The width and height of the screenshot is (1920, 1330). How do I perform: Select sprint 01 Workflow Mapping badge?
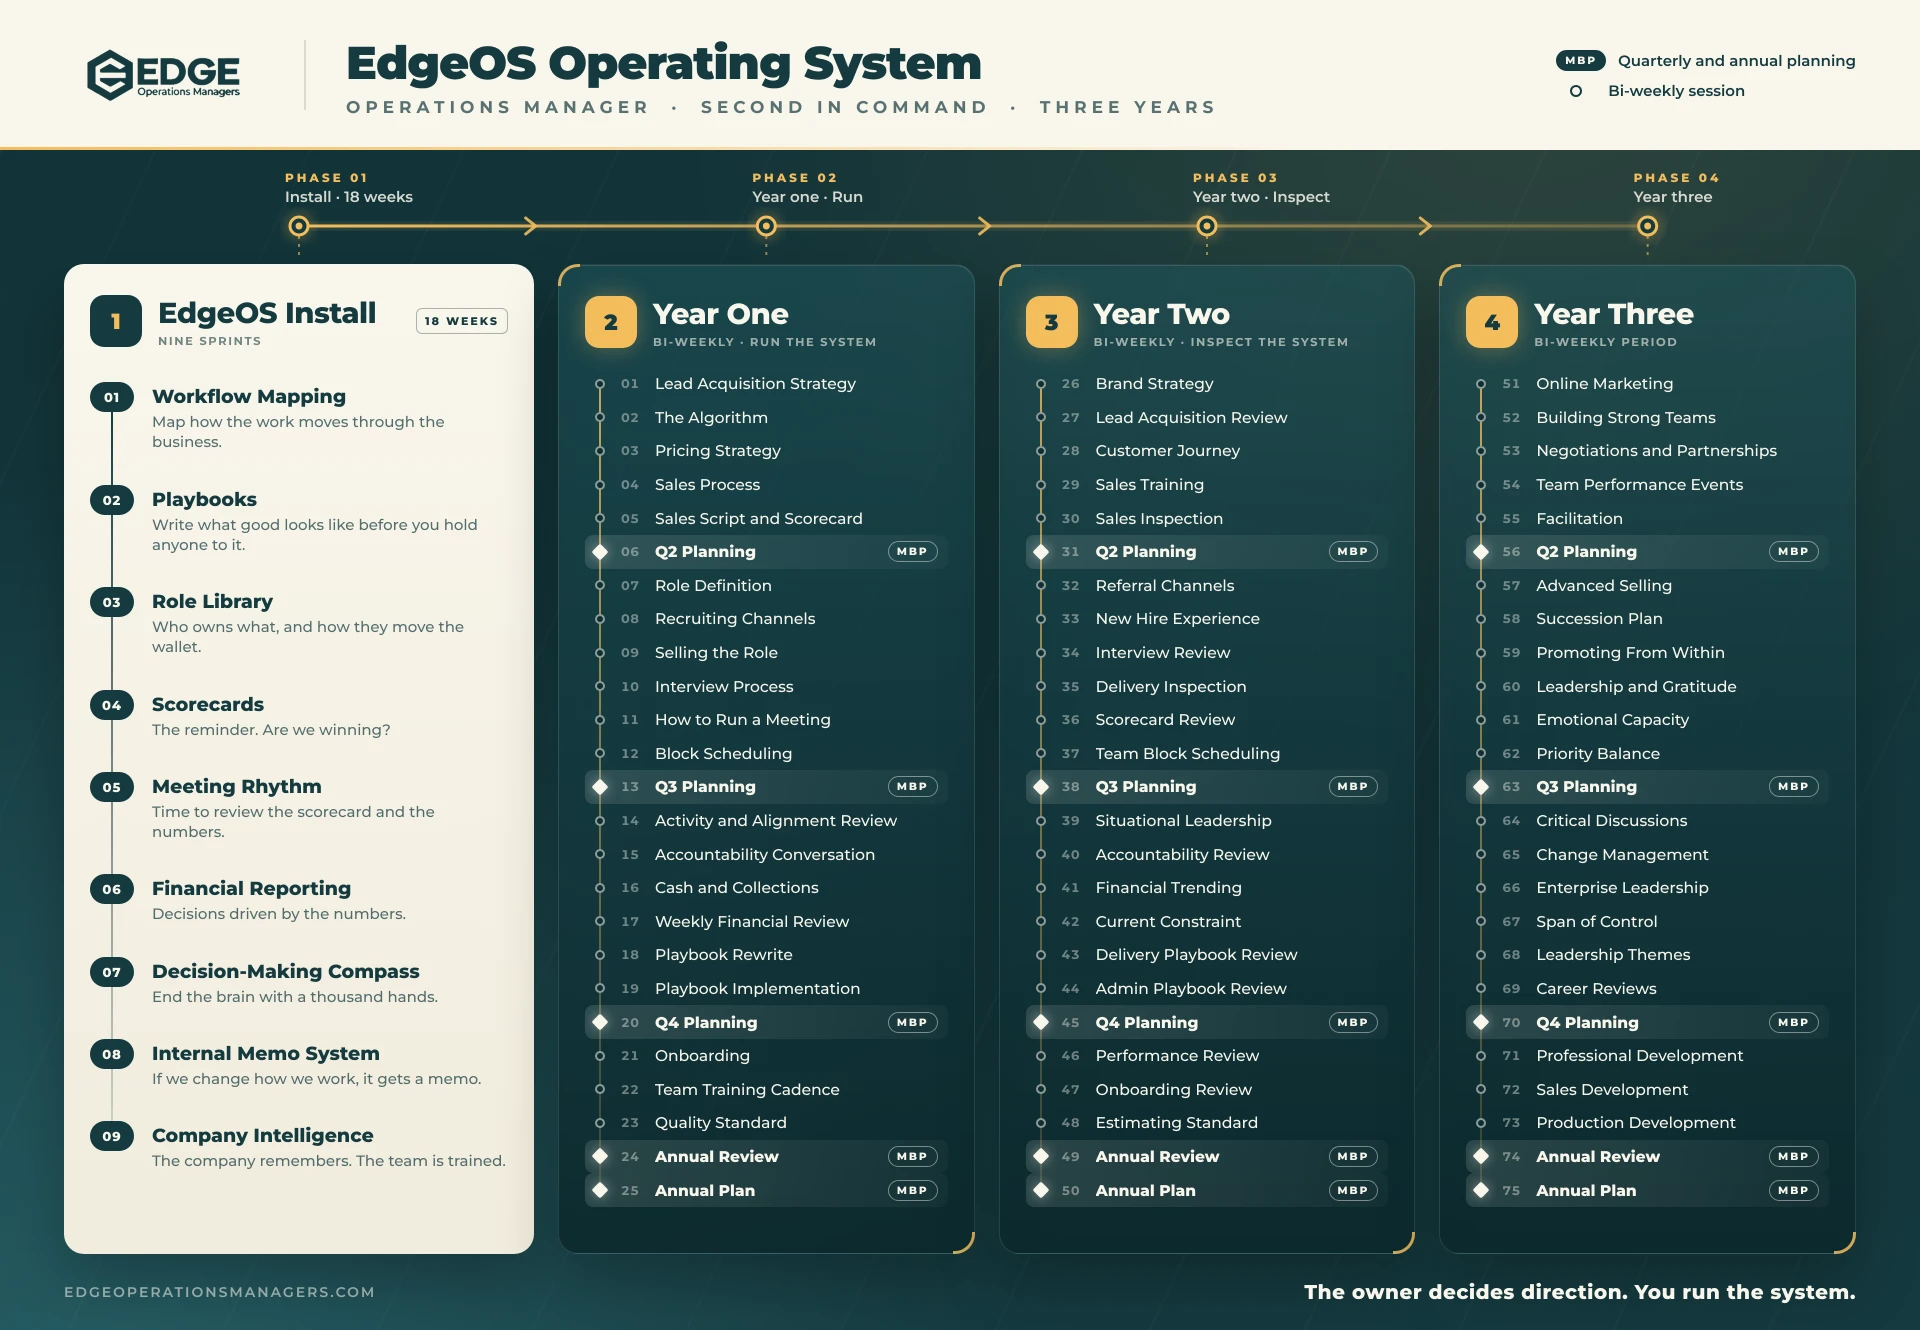[112, 397]
